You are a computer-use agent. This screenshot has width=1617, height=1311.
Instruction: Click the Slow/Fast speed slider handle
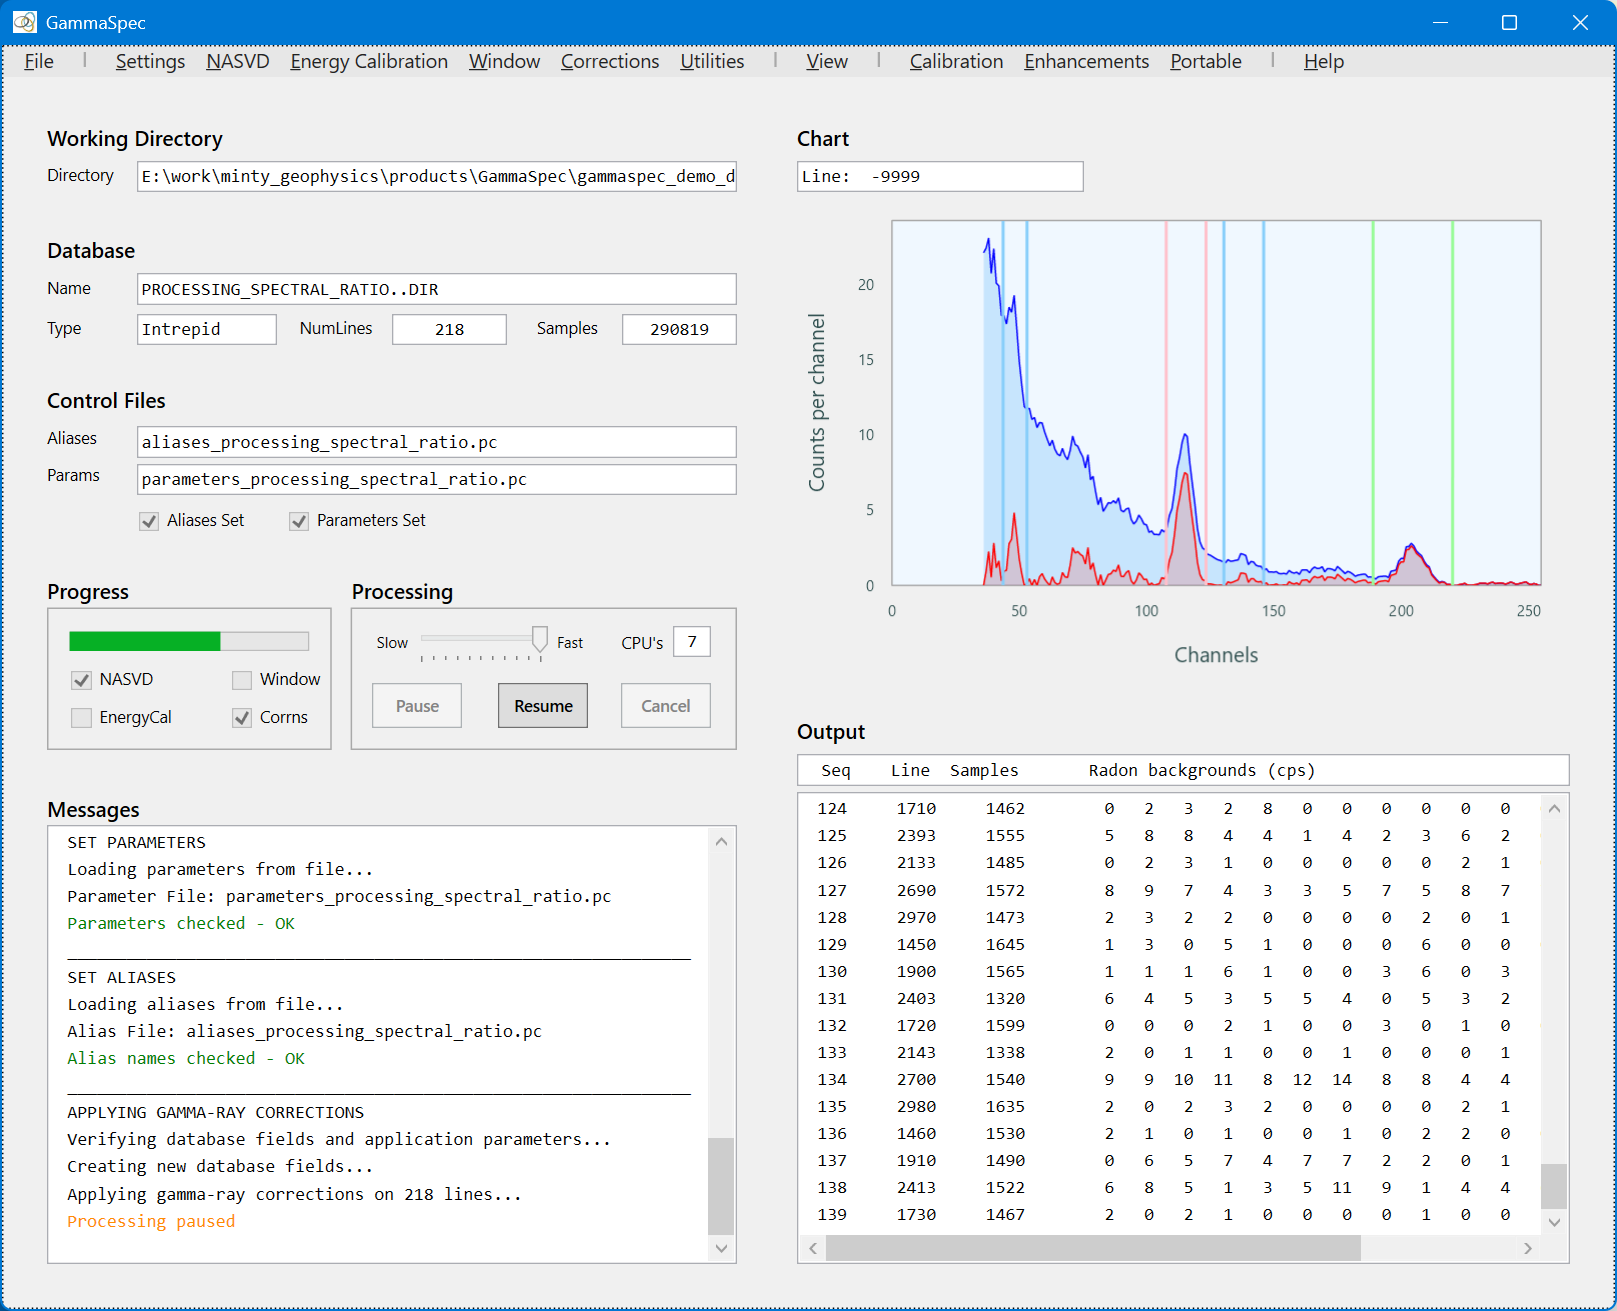pos(540,638)
